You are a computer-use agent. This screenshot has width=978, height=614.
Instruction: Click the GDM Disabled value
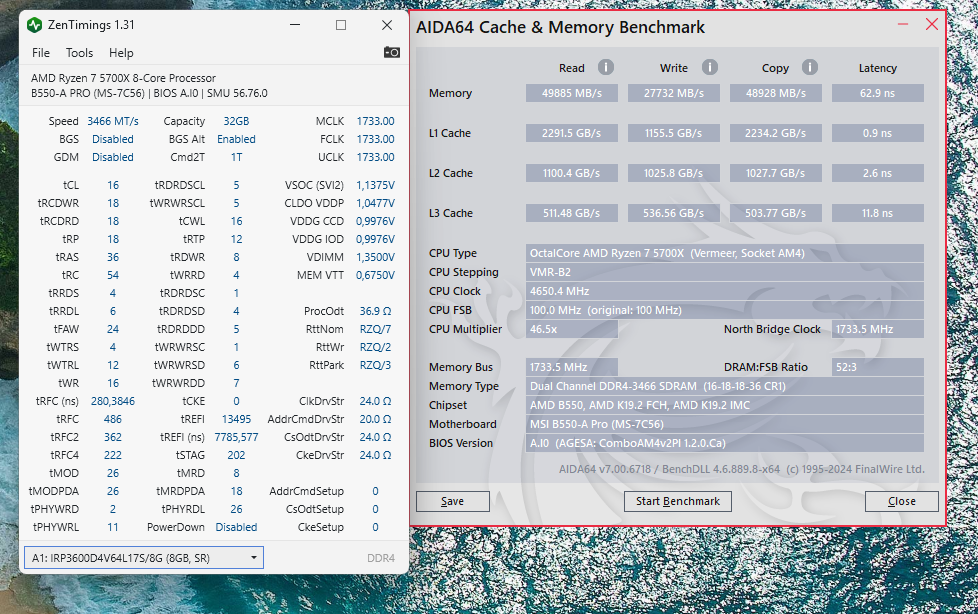point(113,157)
